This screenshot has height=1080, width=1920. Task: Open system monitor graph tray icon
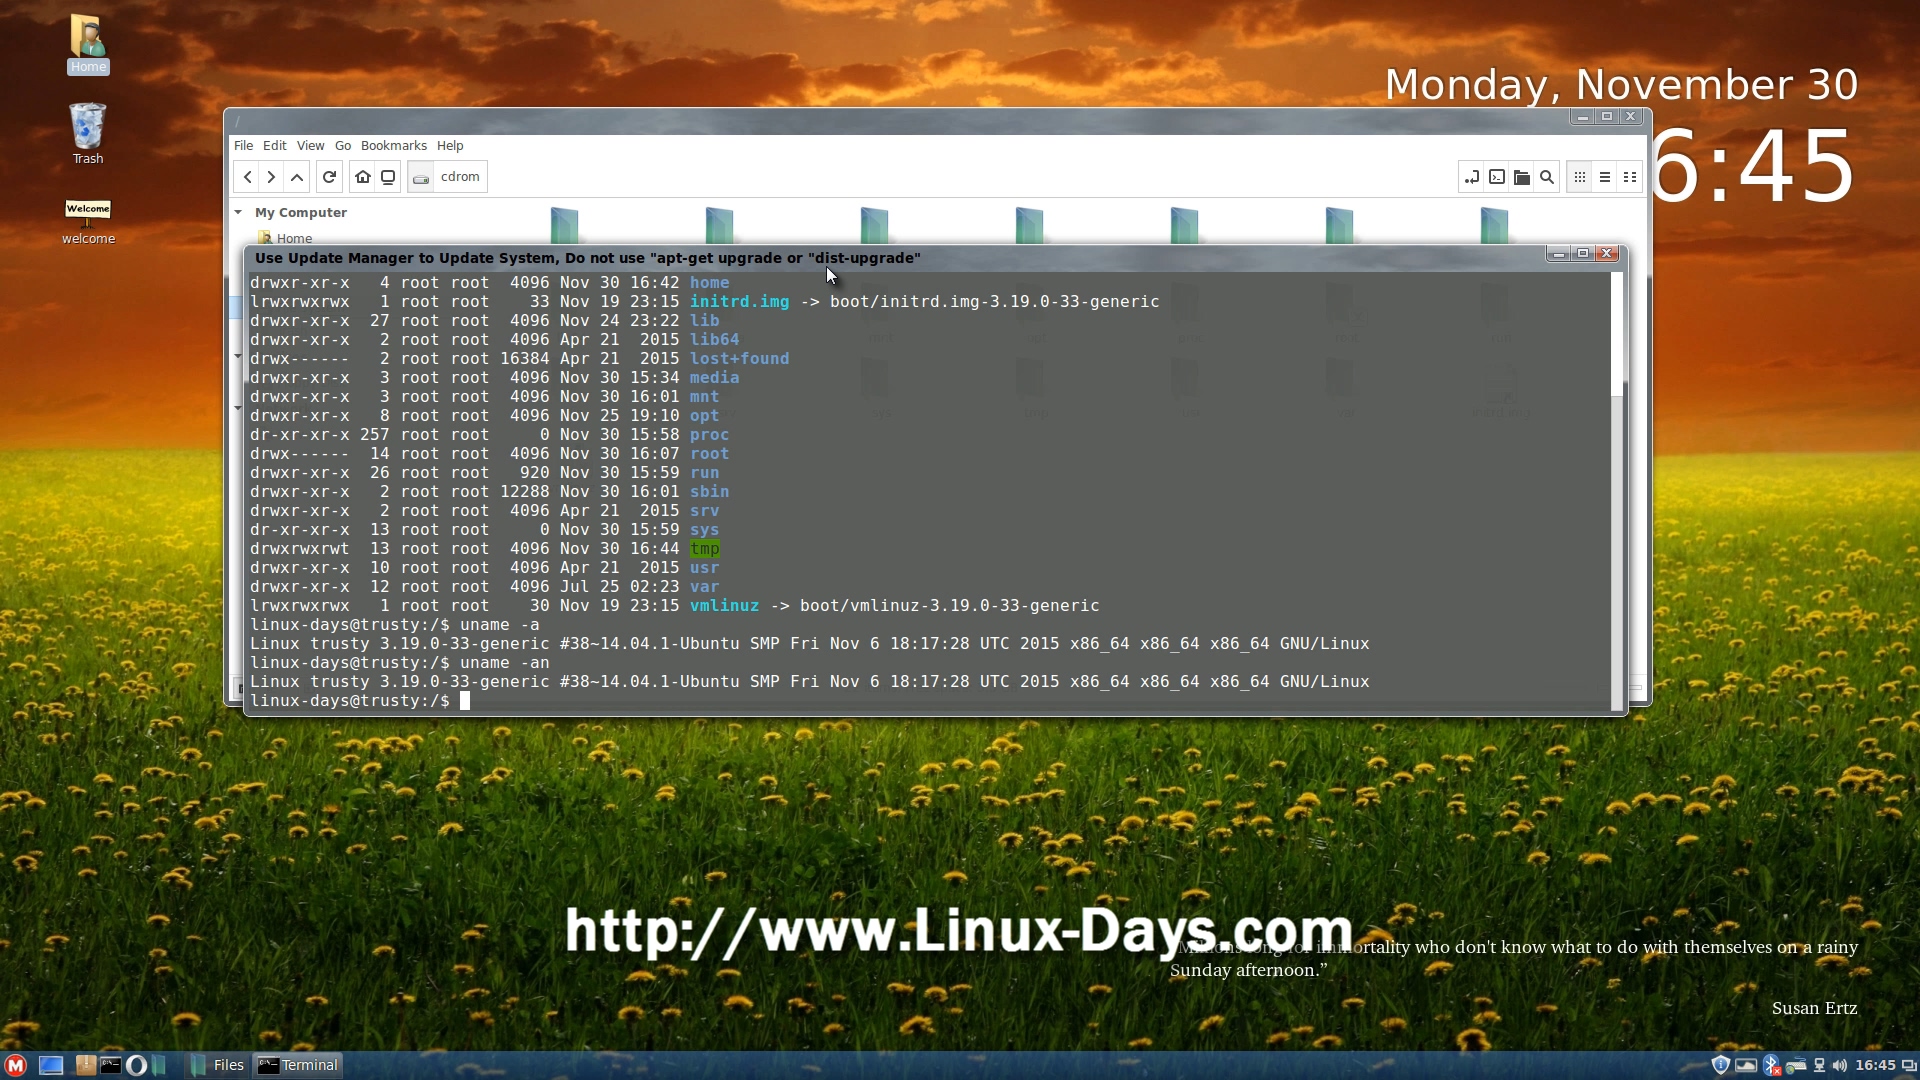pos(1746,1066)
